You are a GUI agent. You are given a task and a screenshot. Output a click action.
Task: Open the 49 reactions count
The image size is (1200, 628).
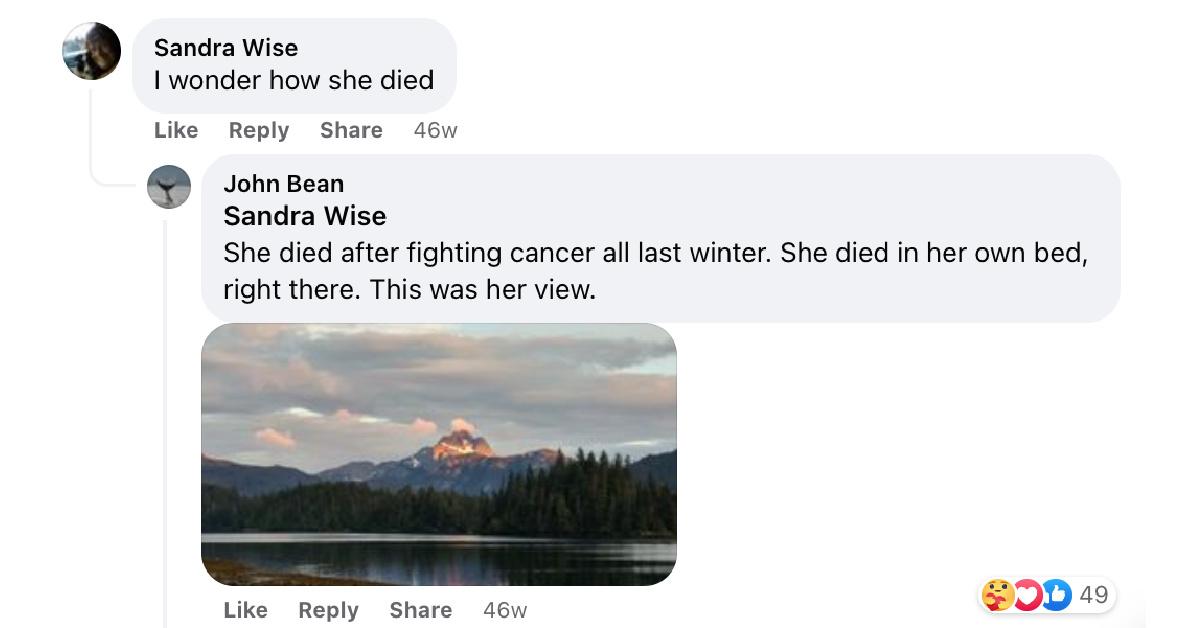[x=1094, y=595]
